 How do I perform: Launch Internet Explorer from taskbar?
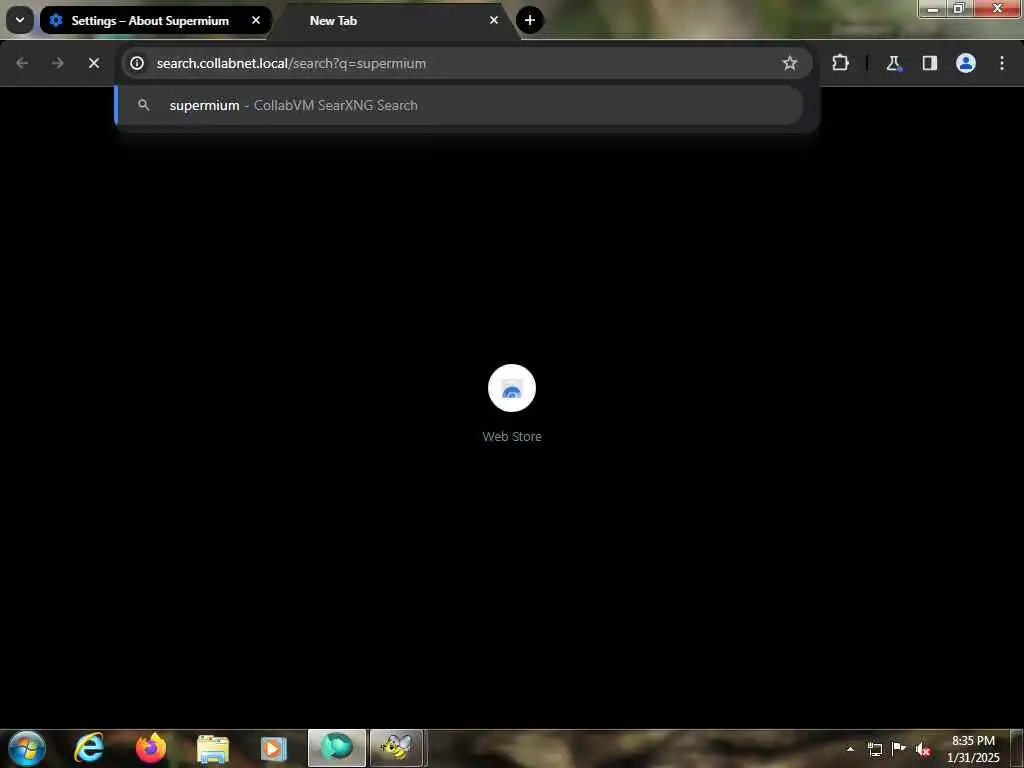click(89, 748)
